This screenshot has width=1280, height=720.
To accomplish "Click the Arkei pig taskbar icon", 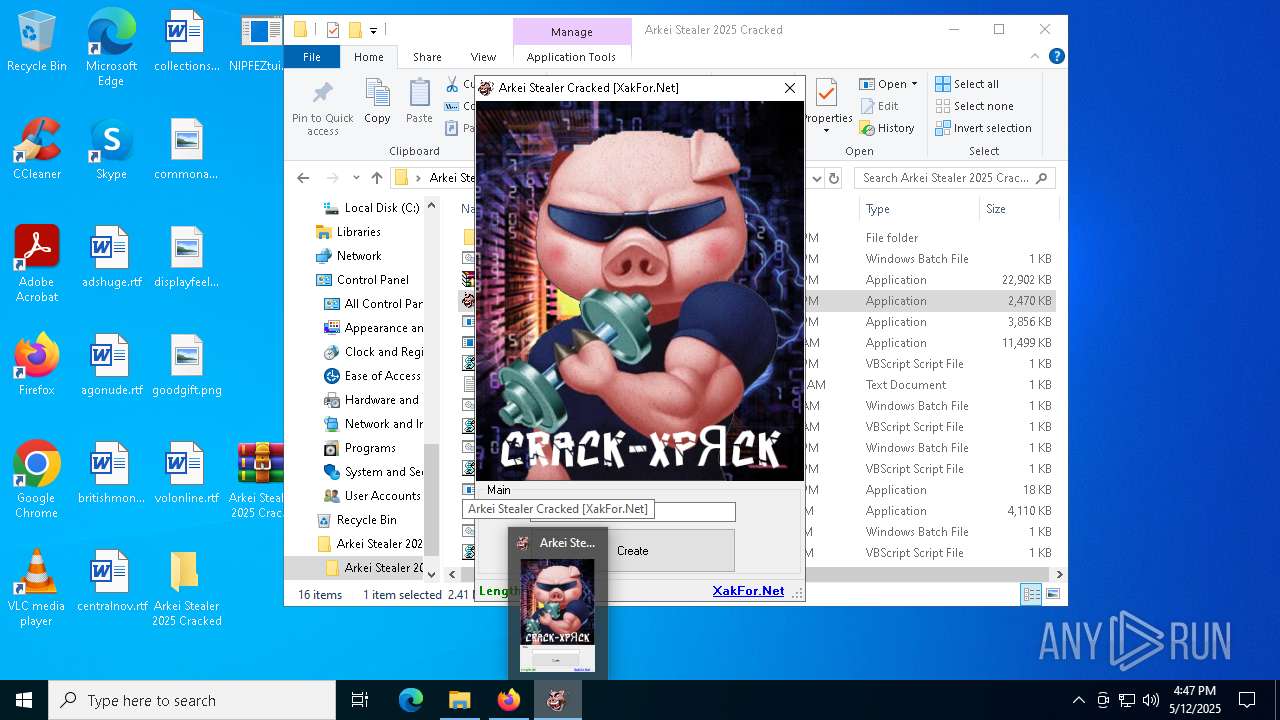I will click(557, 700).
